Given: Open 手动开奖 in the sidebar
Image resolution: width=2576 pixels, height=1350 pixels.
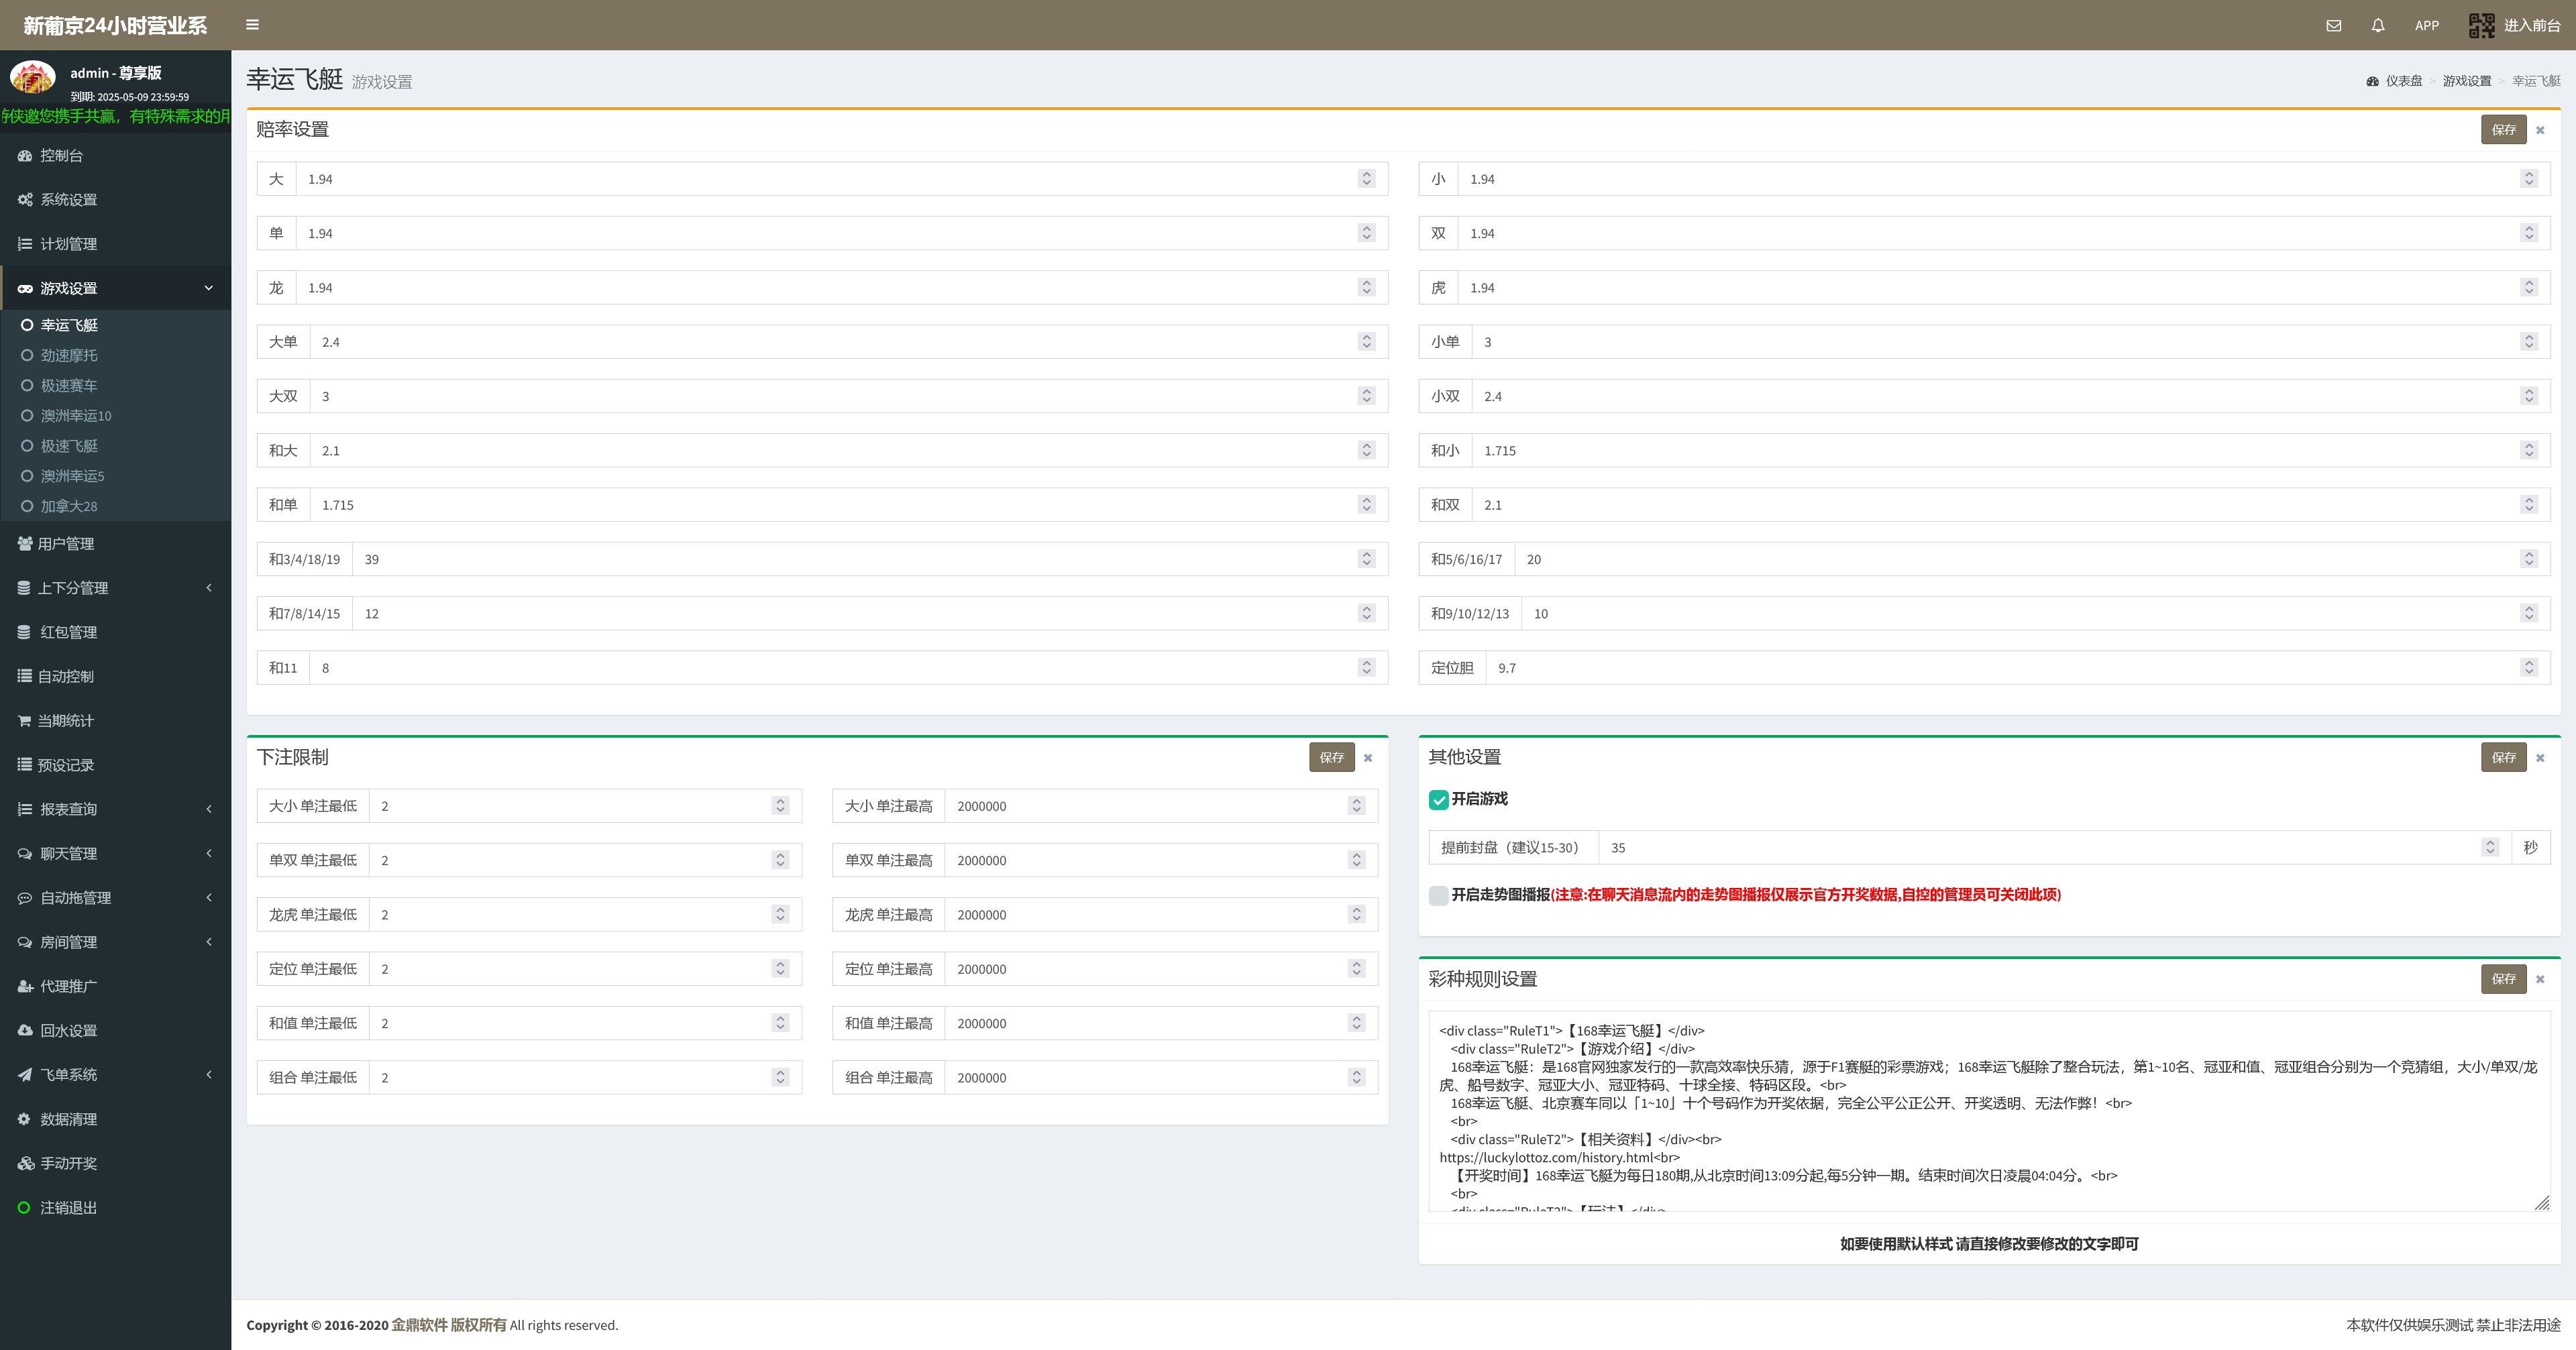Looking at the screenshot, I should pos(68,1164).
